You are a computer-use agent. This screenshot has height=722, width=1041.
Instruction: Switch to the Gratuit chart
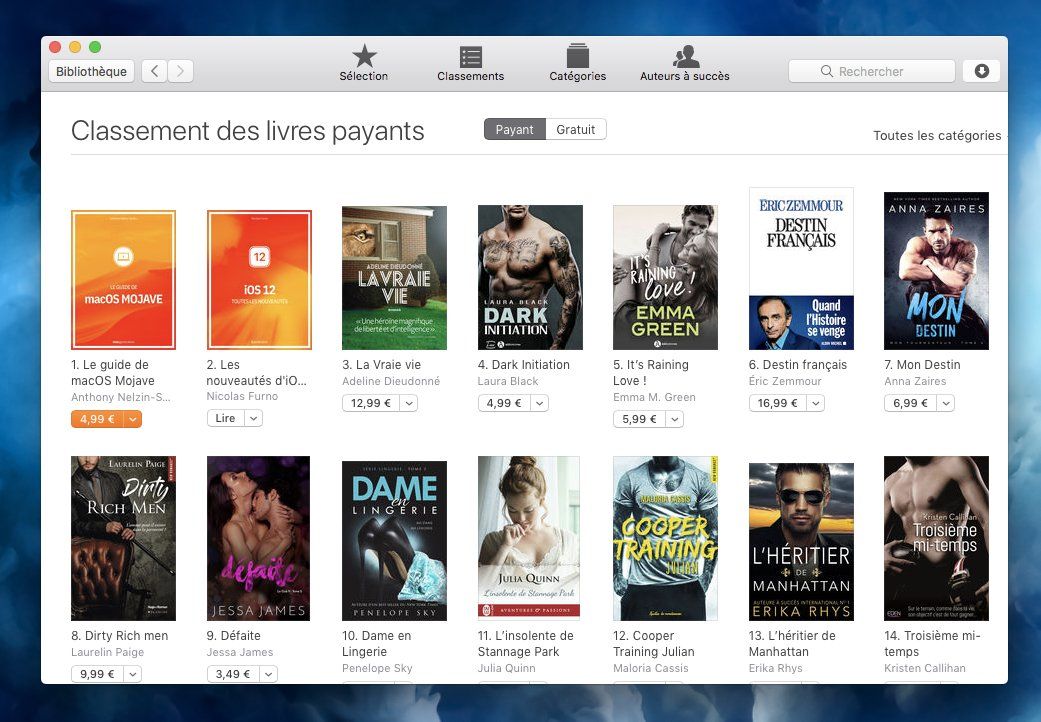click(576, 129)
